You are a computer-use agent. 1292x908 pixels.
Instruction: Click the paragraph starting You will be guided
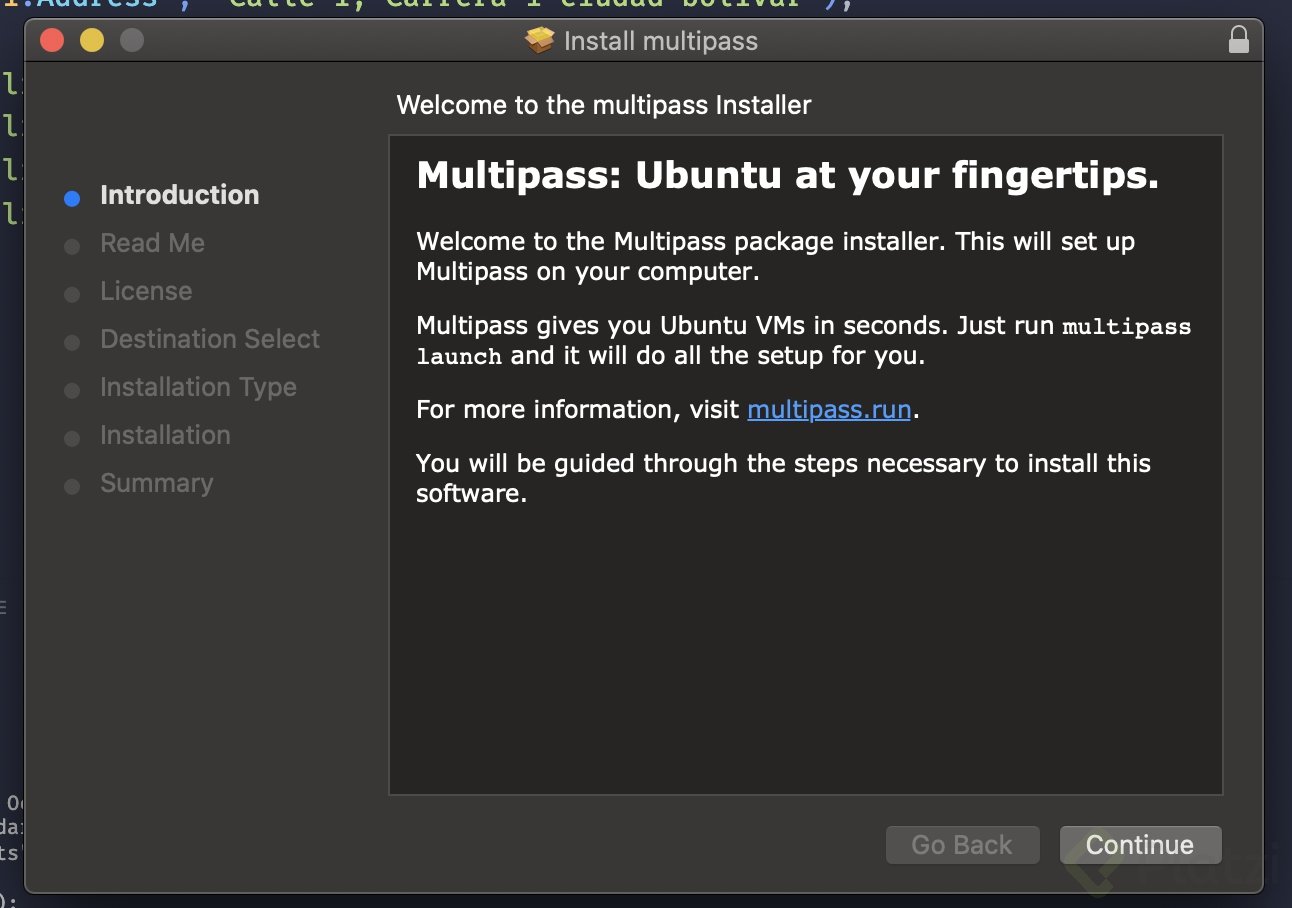point(783,477)
